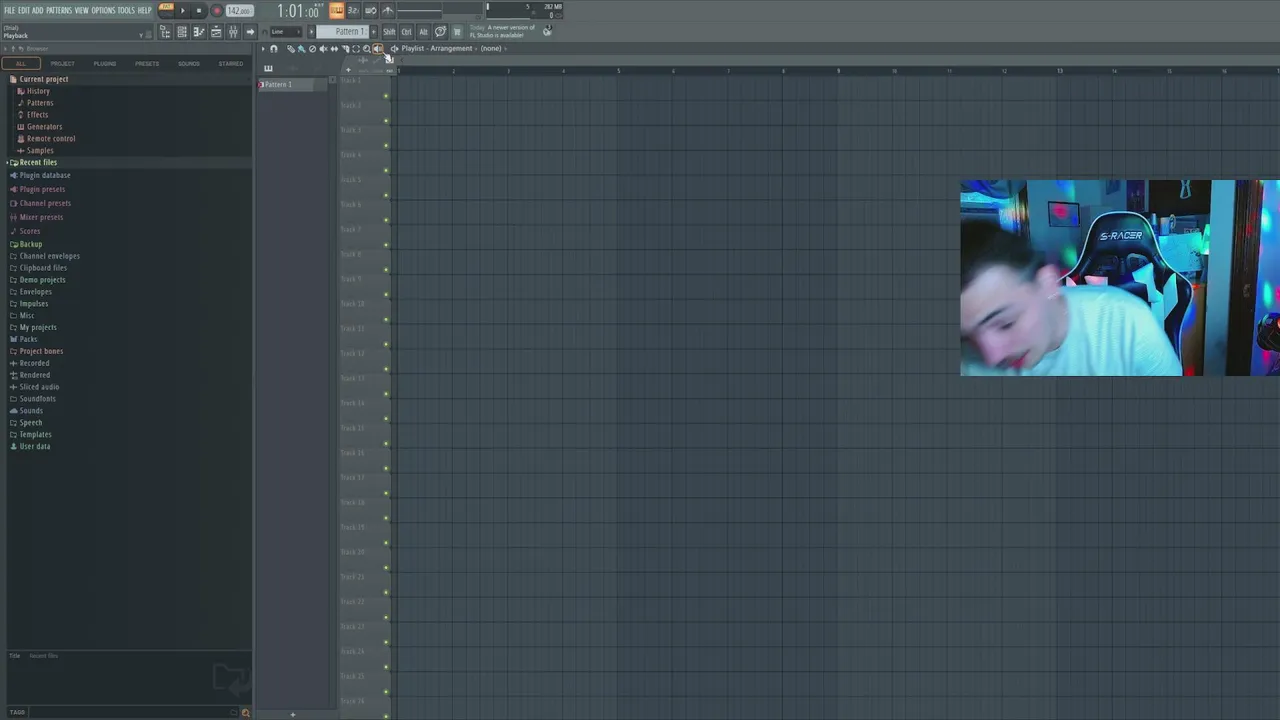Screen dimensions: 1280x720
Task: Click the Alt key indicator button
Action: tap(423, 32)
